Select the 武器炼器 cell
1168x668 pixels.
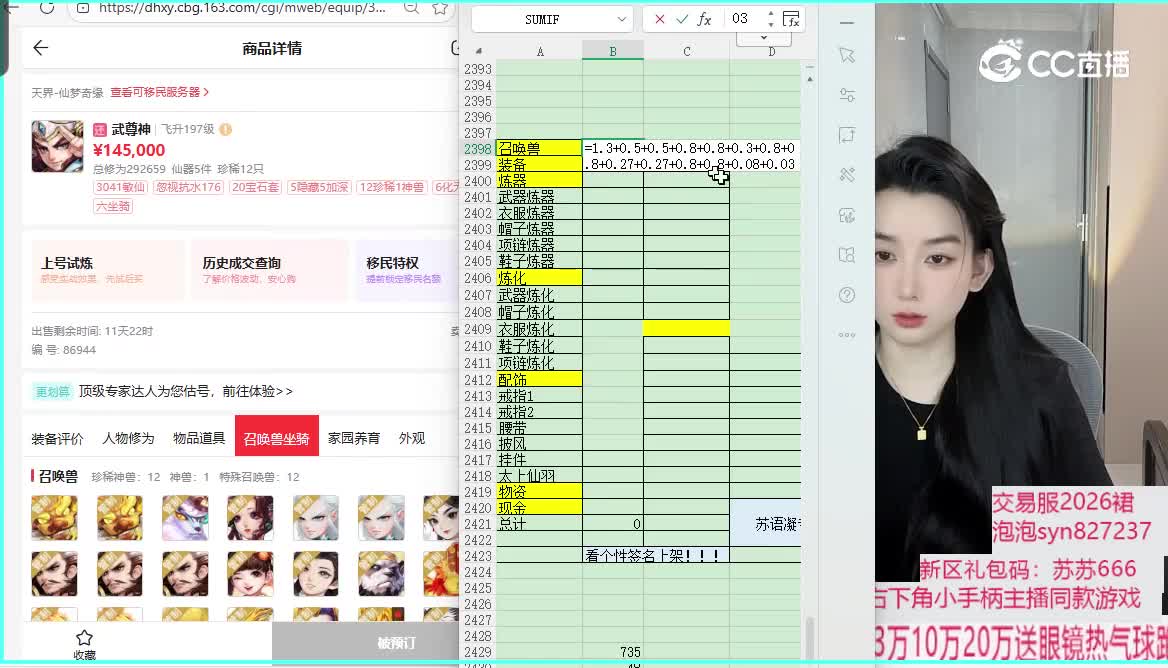(x=539, y=197)
